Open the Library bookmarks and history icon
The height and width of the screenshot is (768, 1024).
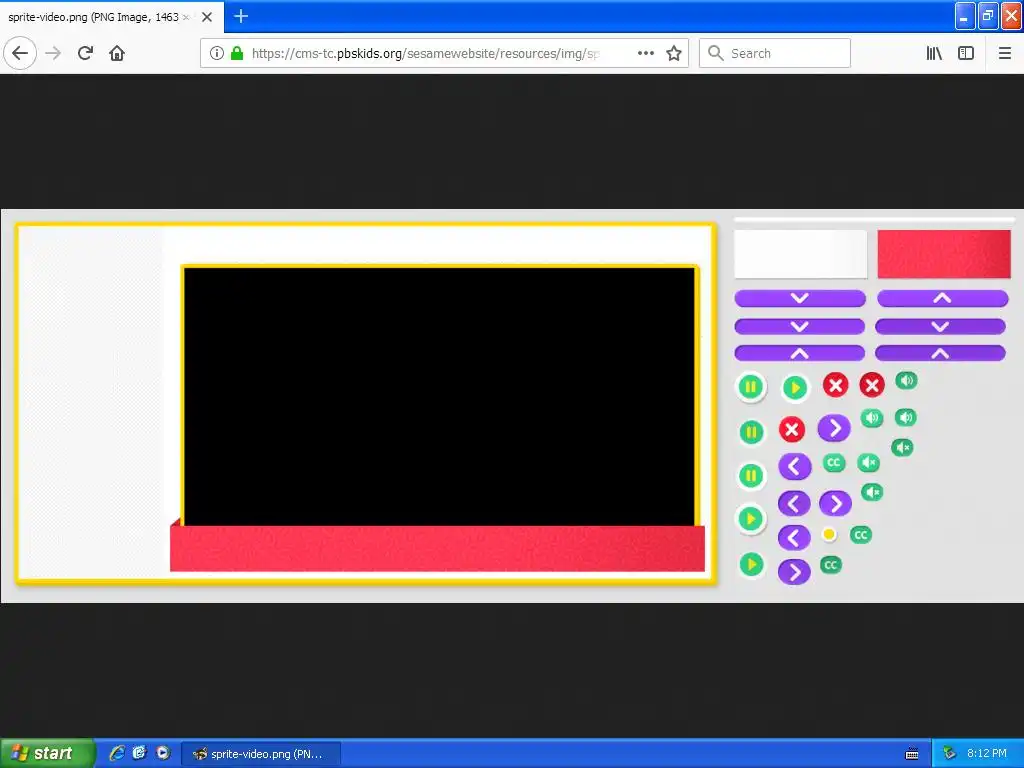click(x=935, y=54)
